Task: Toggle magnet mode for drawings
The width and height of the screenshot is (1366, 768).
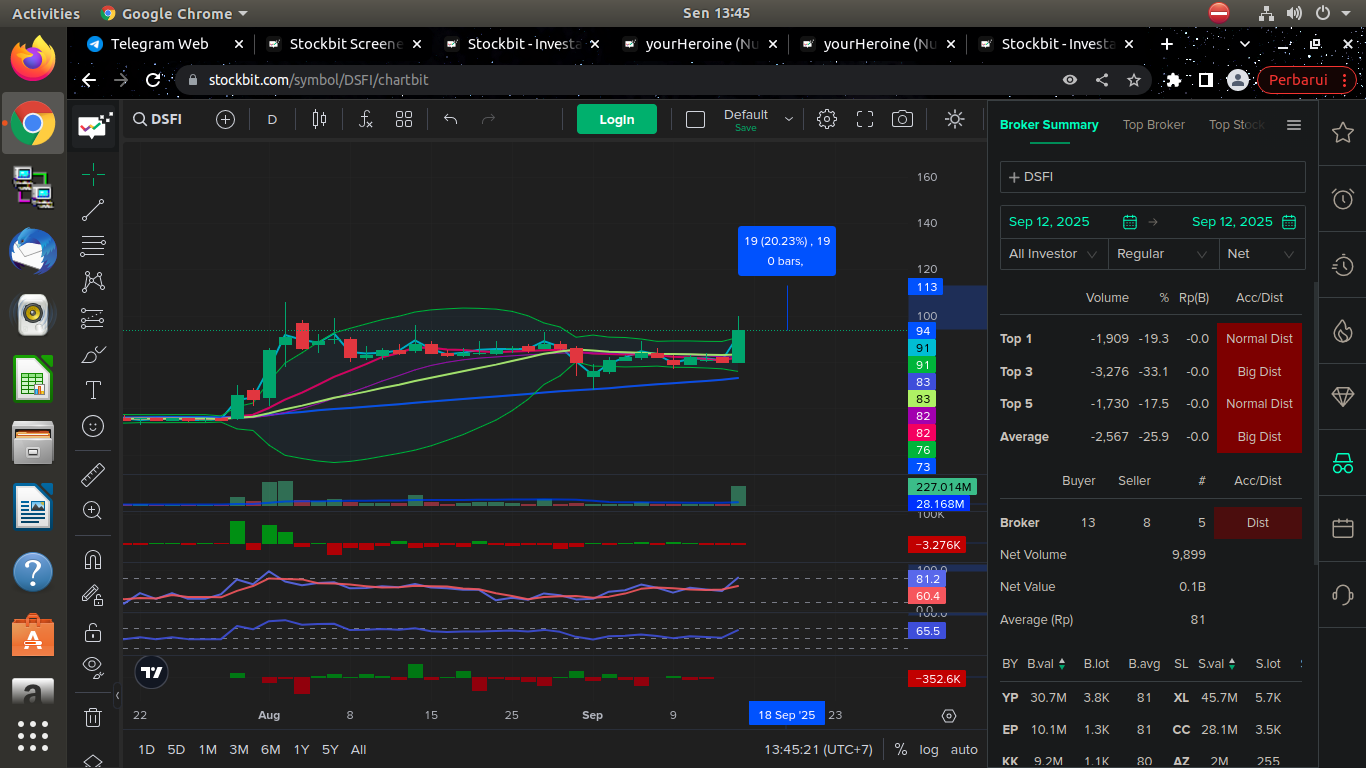Action: [93, 559]
